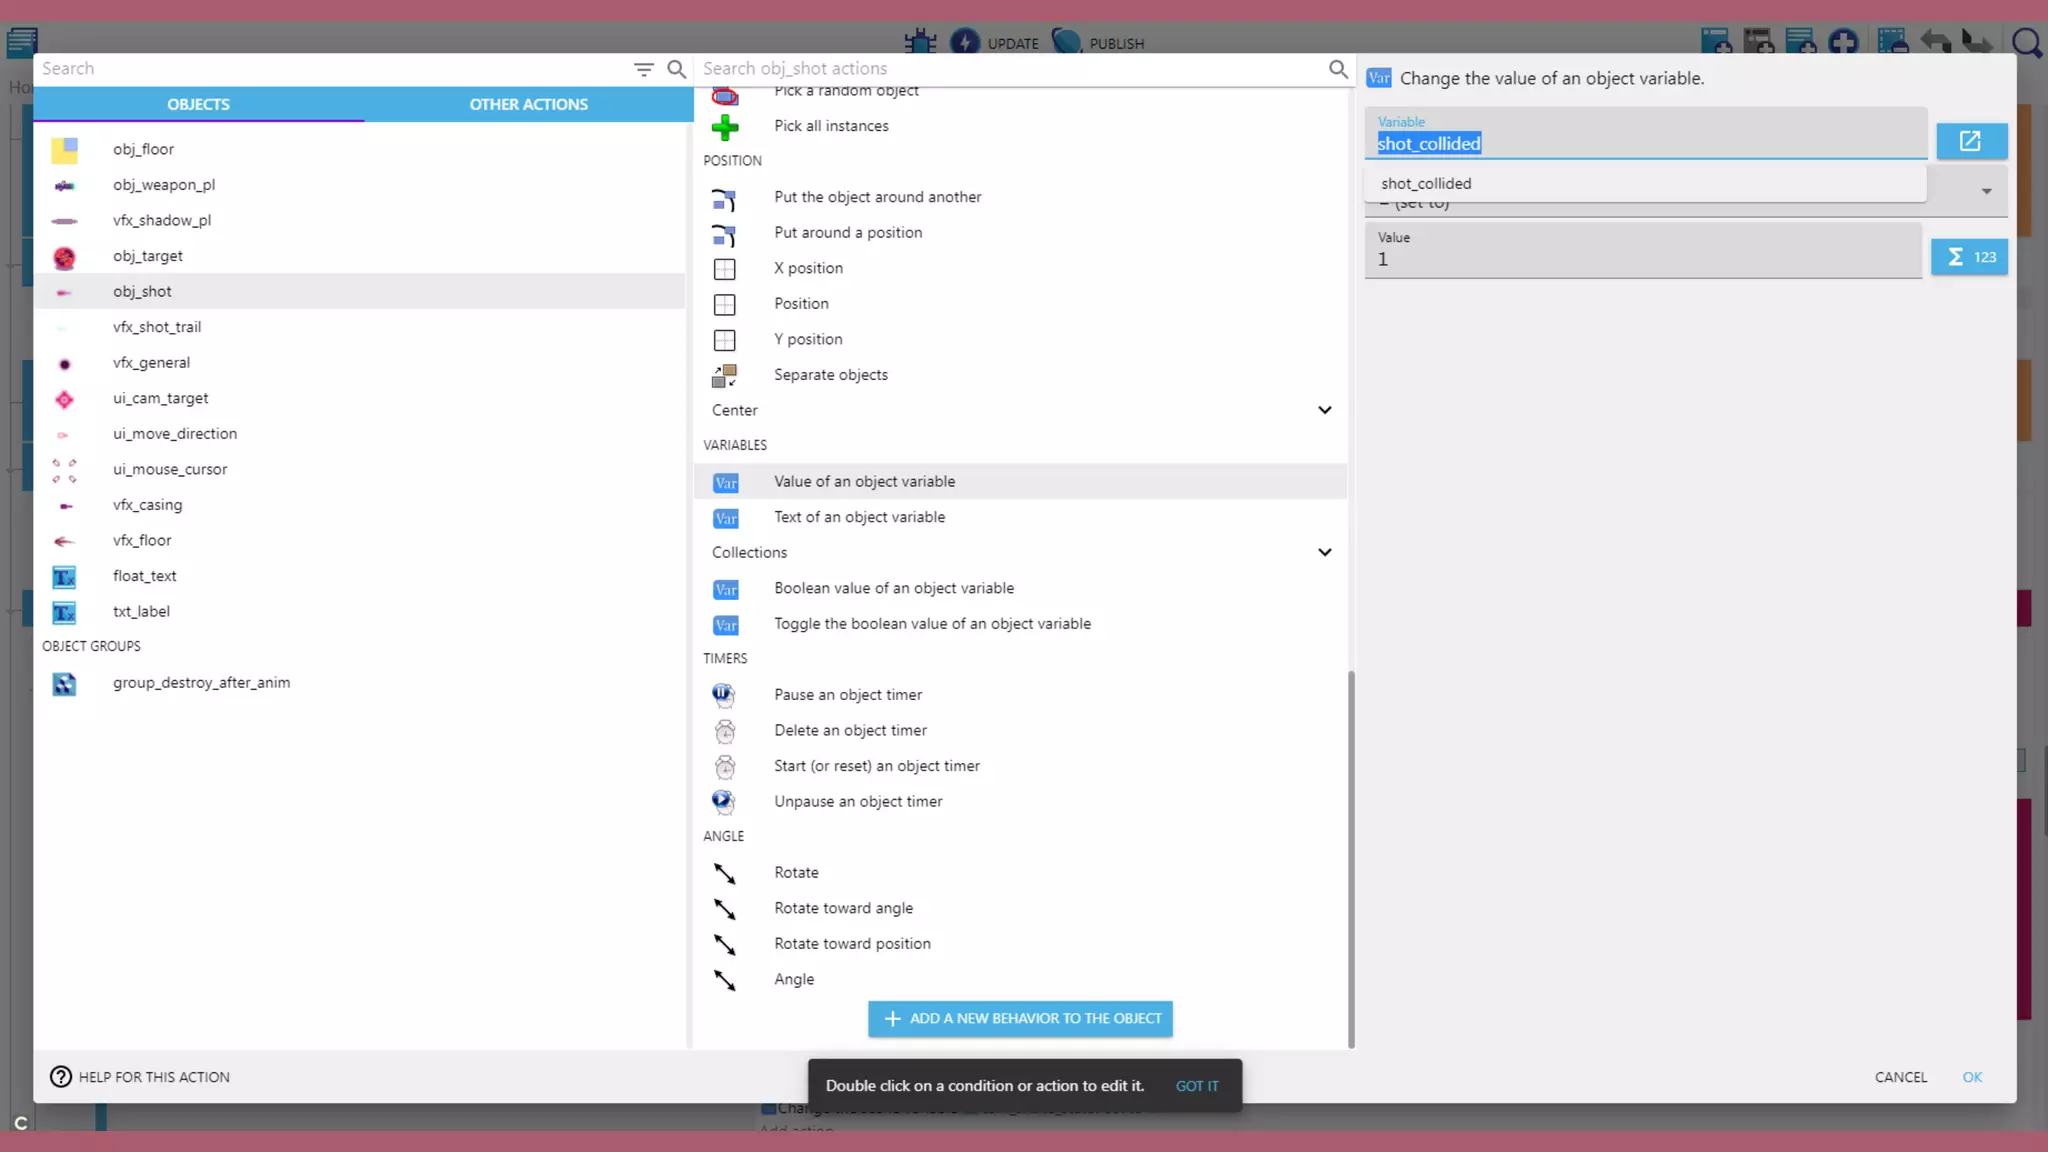Screen dimensions: 2048x1152
Task: Select the obj_target object icon
Action: tap(64, 257)
